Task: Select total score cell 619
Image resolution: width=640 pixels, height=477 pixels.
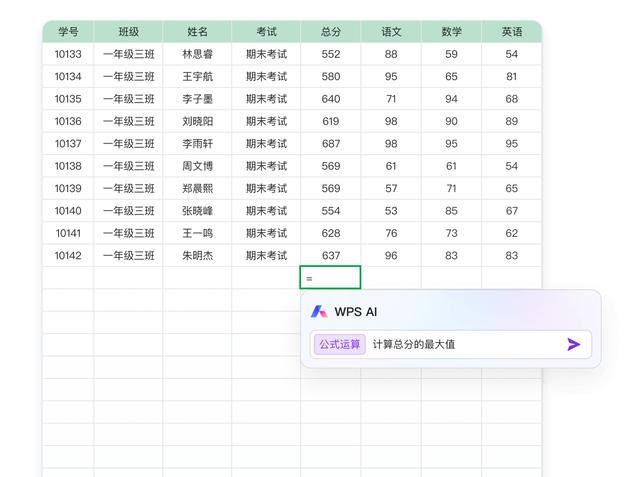Action: (331, 122)
